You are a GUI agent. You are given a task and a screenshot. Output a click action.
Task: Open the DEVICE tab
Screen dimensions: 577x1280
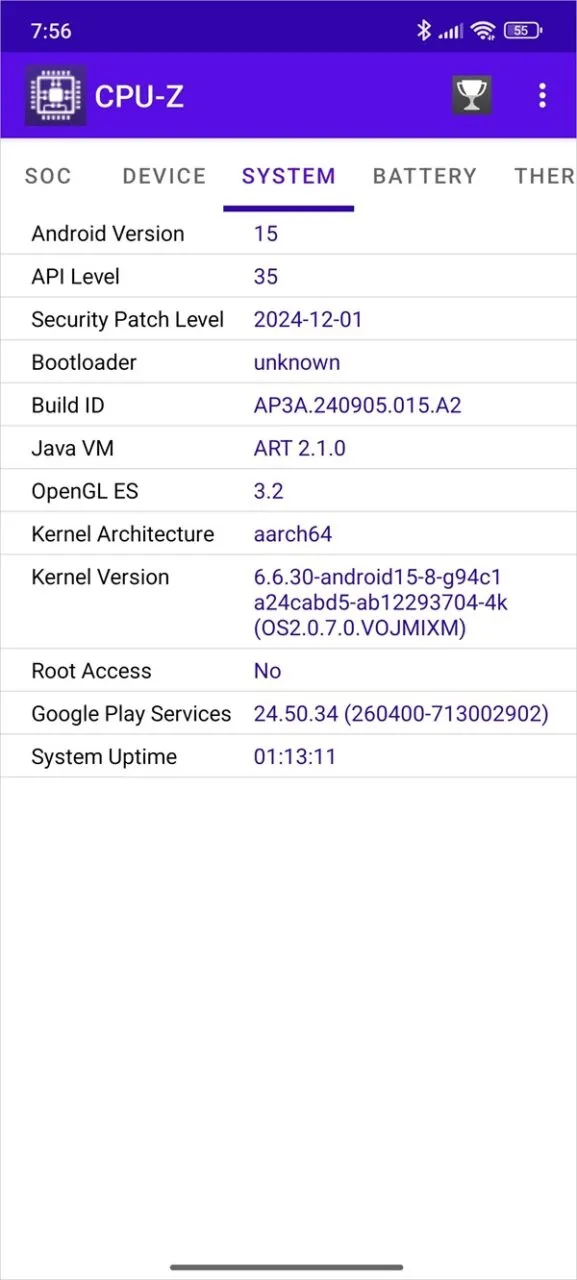[163, 176]
